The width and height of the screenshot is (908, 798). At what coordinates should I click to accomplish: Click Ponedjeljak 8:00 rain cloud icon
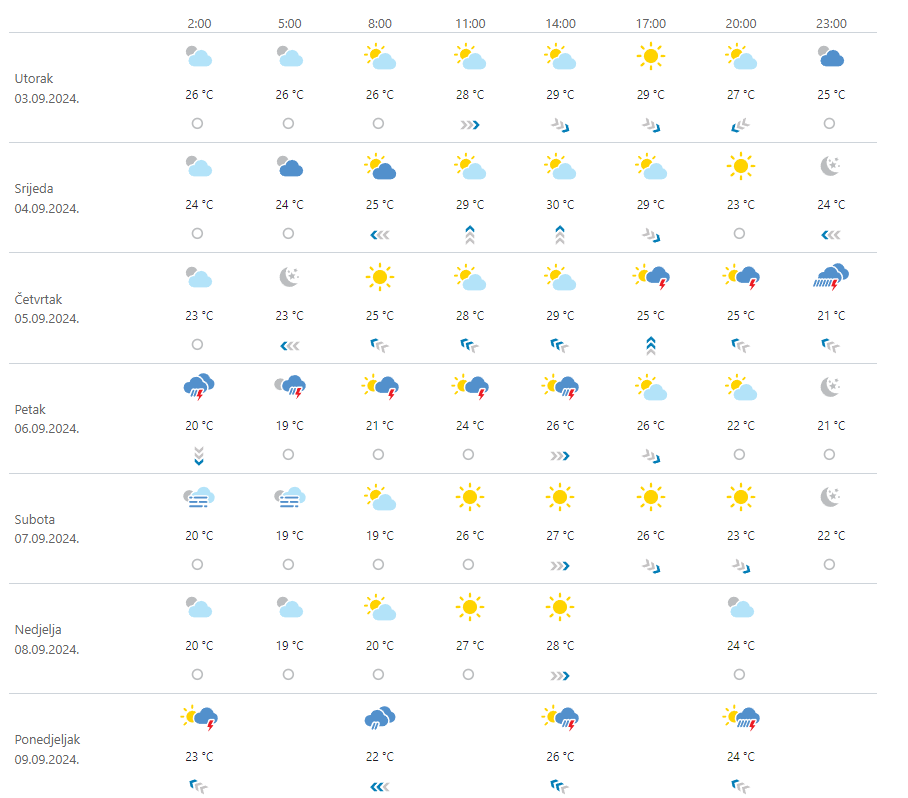coord(380,717)
